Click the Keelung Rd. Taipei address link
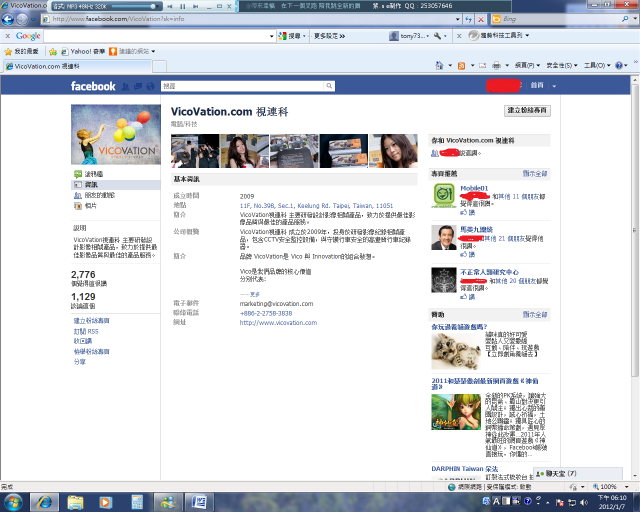The width and height of the screenshot is (640, 512). coord(316,206)
